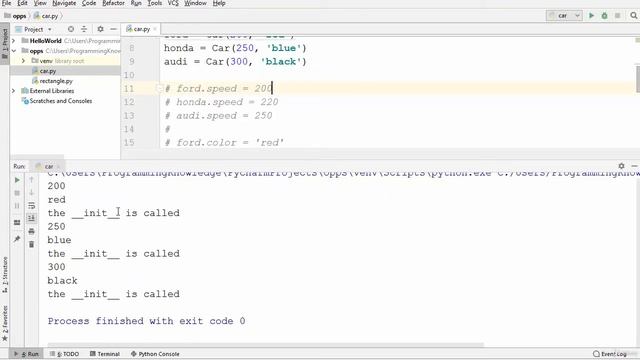Open the TODO tool window
This screenshot has width=640, height=360.
pos(64,354)
